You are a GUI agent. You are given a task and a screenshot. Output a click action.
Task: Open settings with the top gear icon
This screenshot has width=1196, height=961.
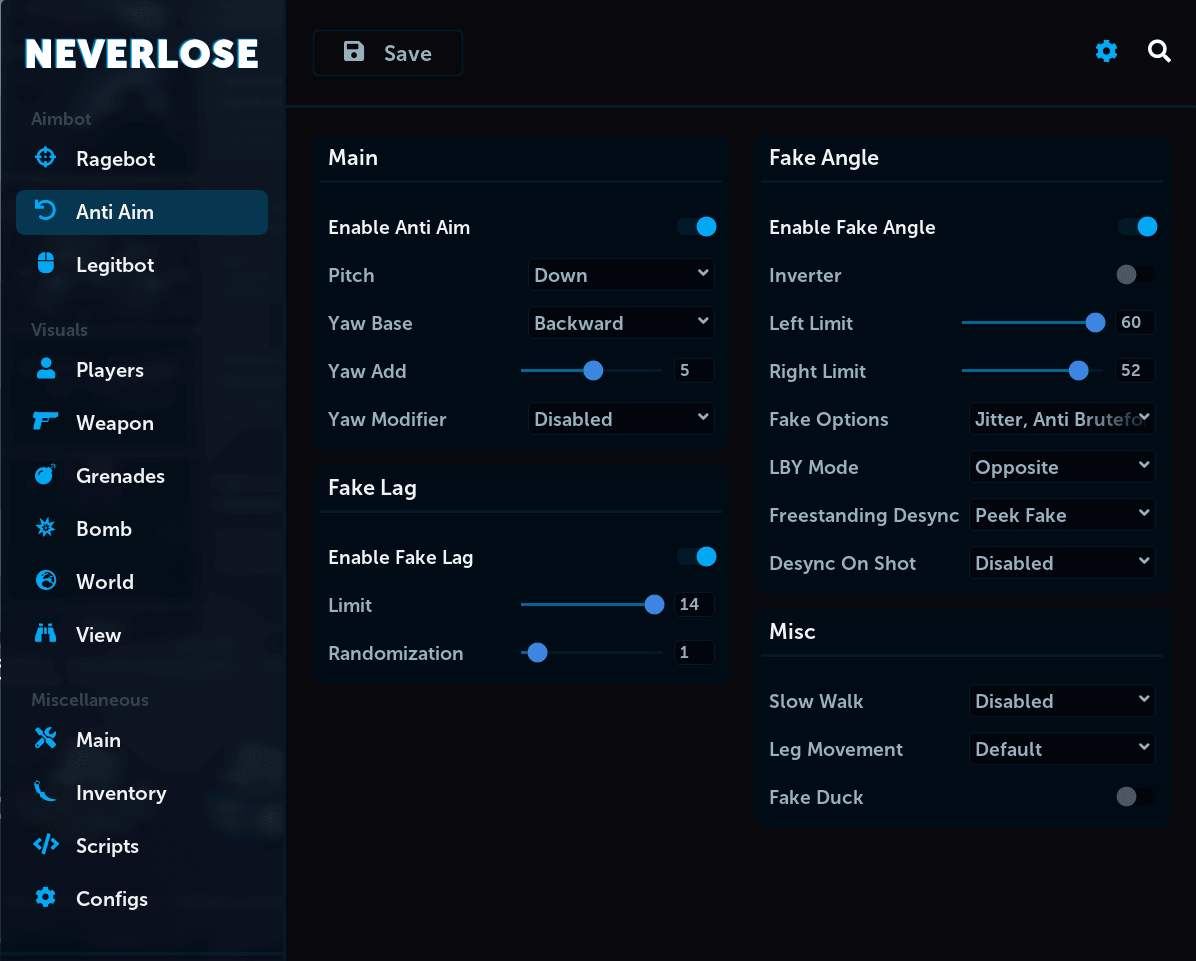(x=1106, y=51)
